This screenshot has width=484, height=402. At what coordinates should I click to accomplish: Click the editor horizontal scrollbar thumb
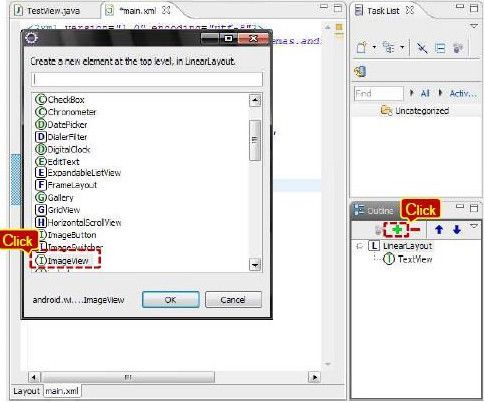tap(128, 377)
